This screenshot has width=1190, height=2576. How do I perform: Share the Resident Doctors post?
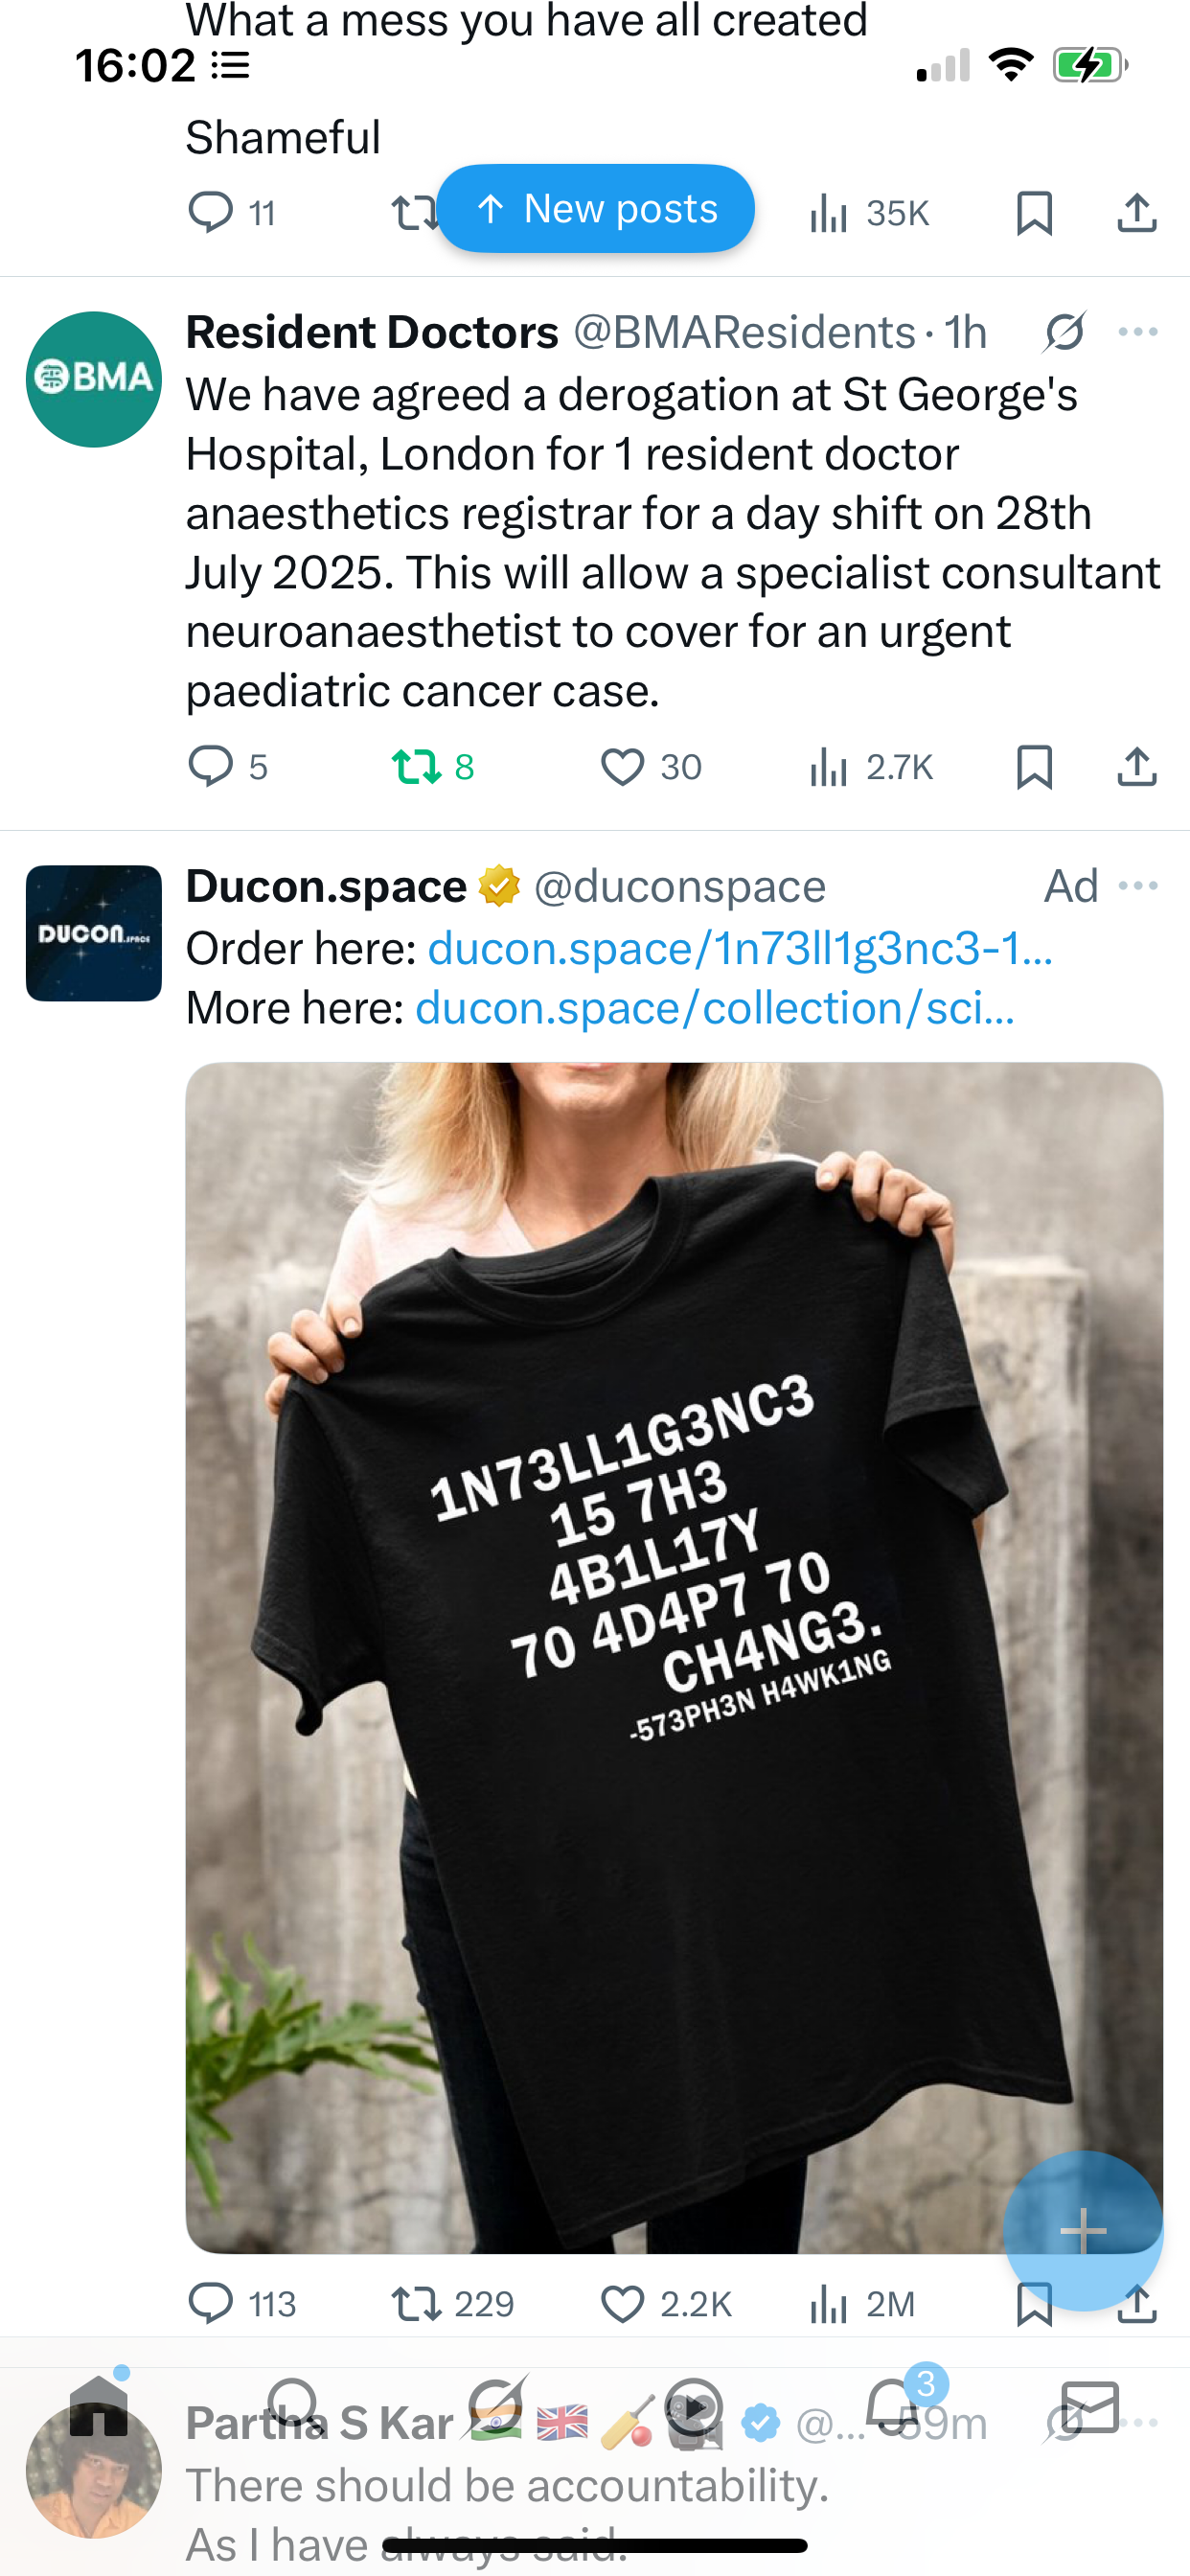click(x=1137, y=767)
